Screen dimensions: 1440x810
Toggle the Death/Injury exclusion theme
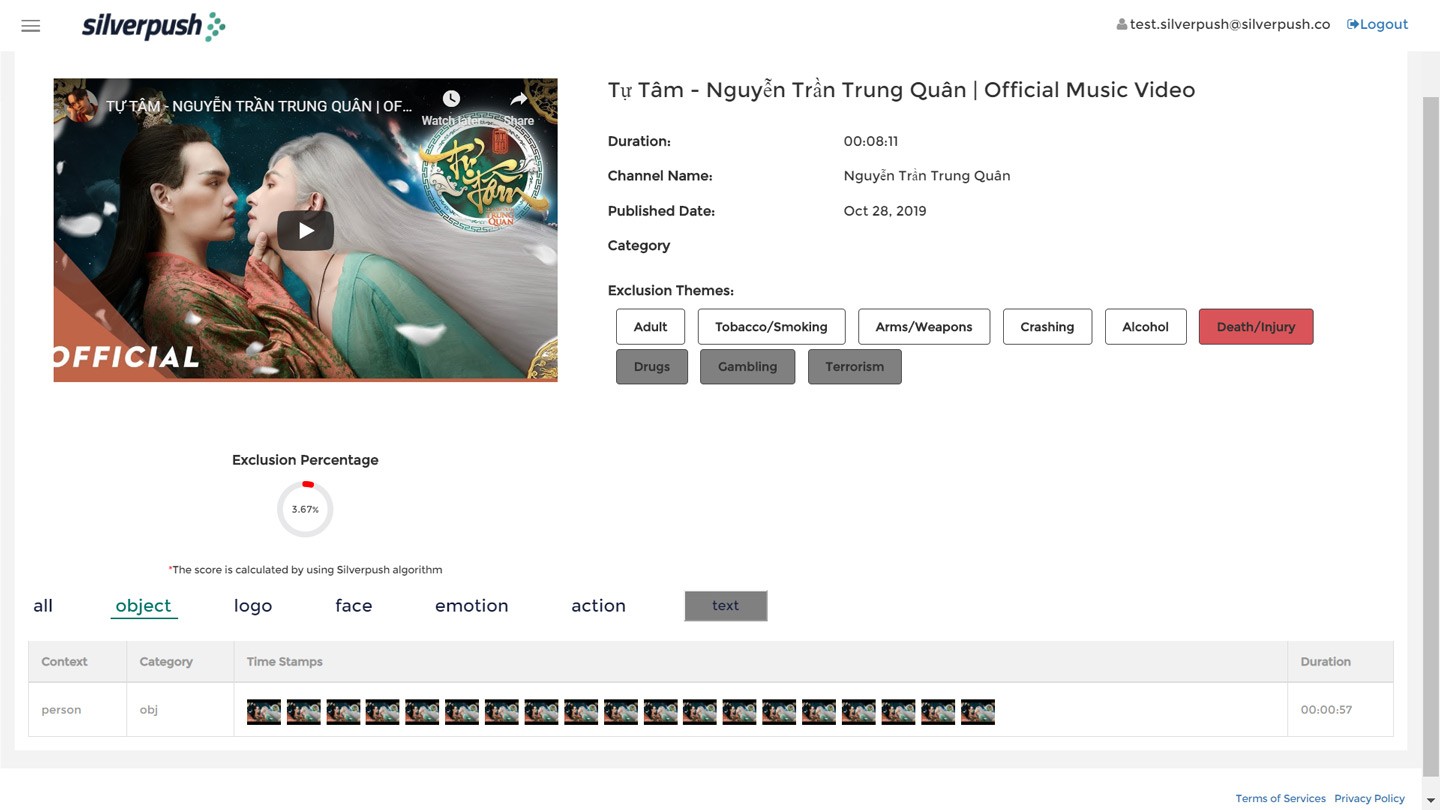(x=1256, y=327)
